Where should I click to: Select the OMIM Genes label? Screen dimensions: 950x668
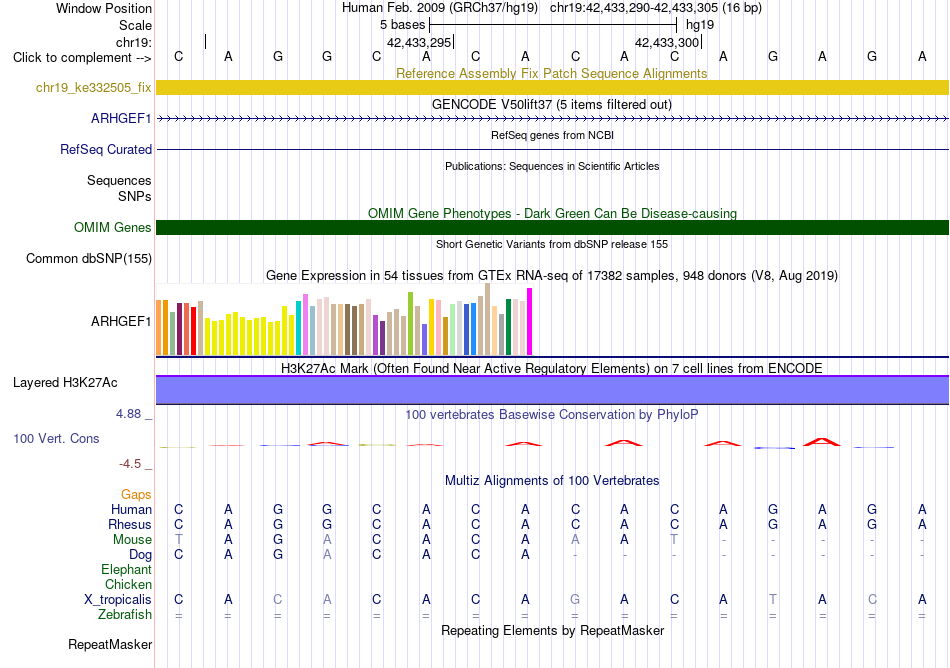tap(113, 227)
